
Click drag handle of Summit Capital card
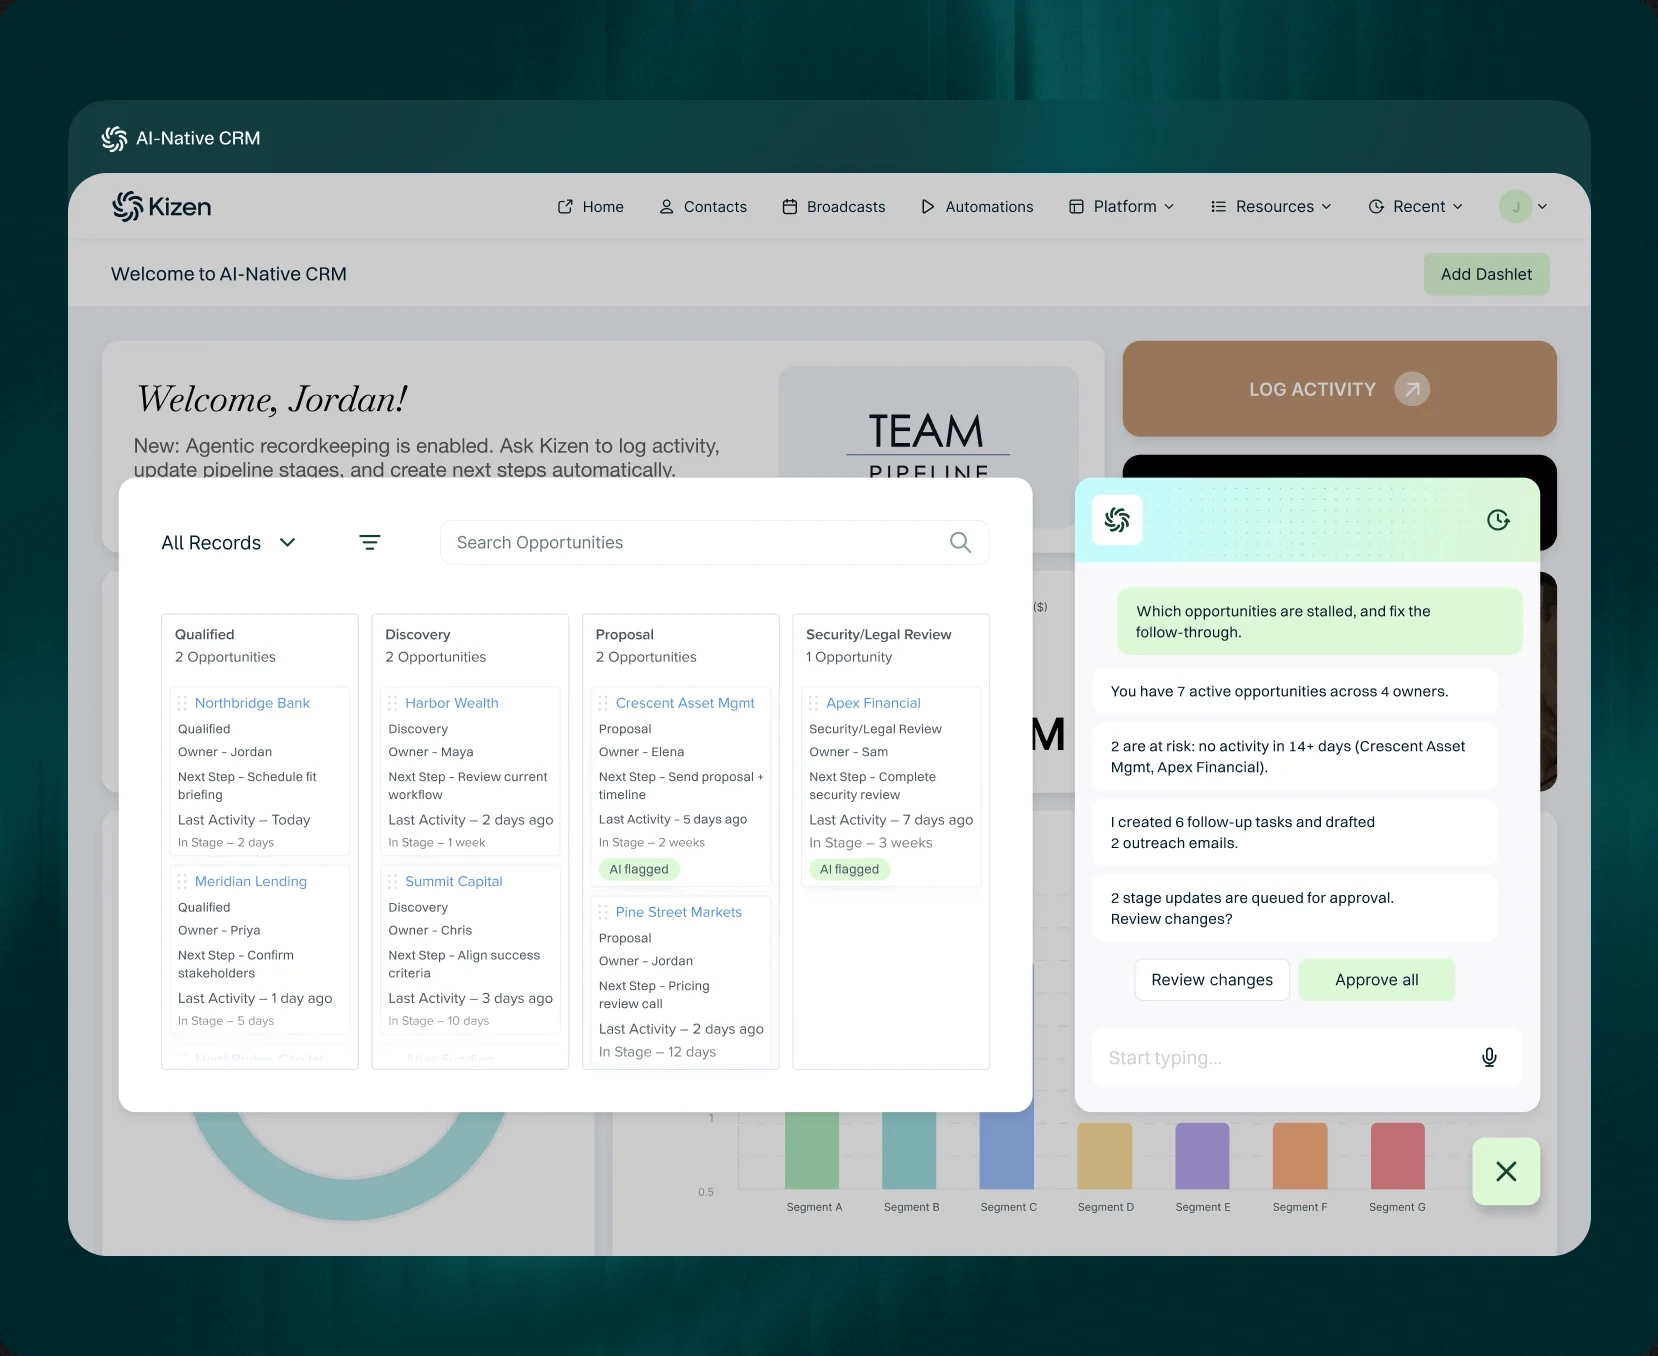click(x=393, y=881)
